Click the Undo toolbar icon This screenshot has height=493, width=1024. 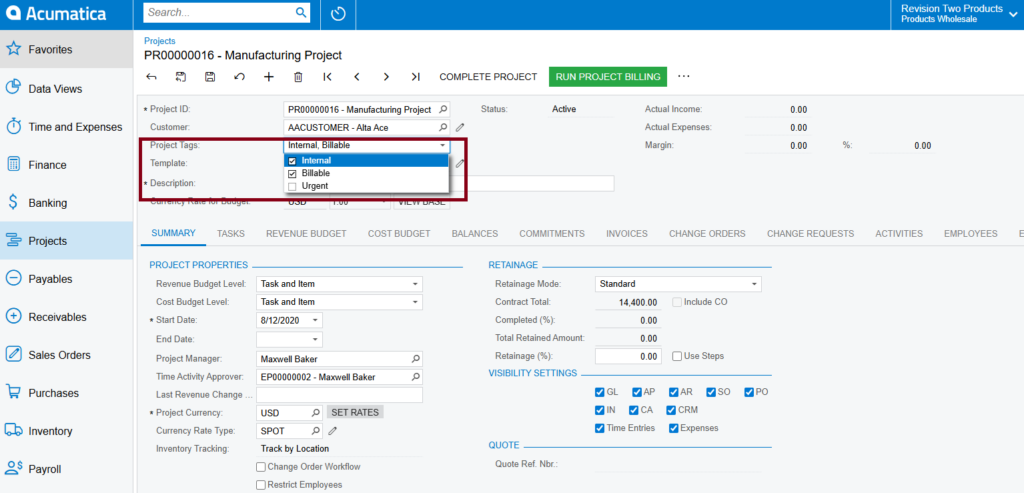pos(240,76)
